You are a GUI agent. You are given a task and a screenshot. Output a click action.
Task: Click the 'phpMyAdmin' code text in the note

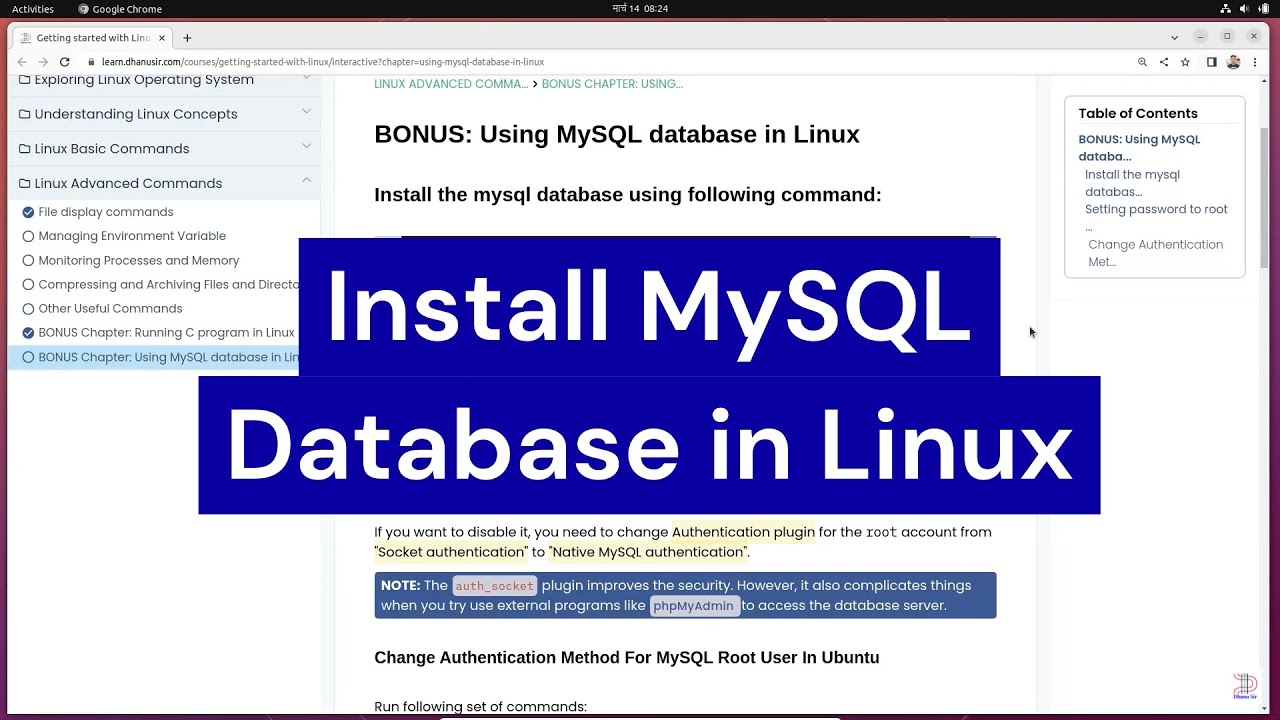pos(694,606)
